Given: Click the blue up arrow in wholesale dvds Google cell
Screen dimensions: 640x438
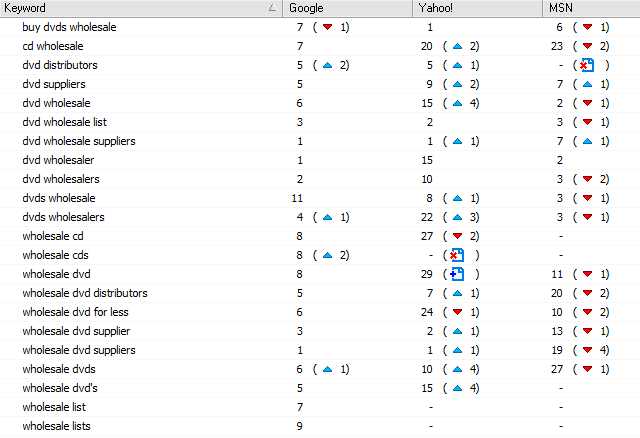Looking at the screenshot, I should 327,369.
